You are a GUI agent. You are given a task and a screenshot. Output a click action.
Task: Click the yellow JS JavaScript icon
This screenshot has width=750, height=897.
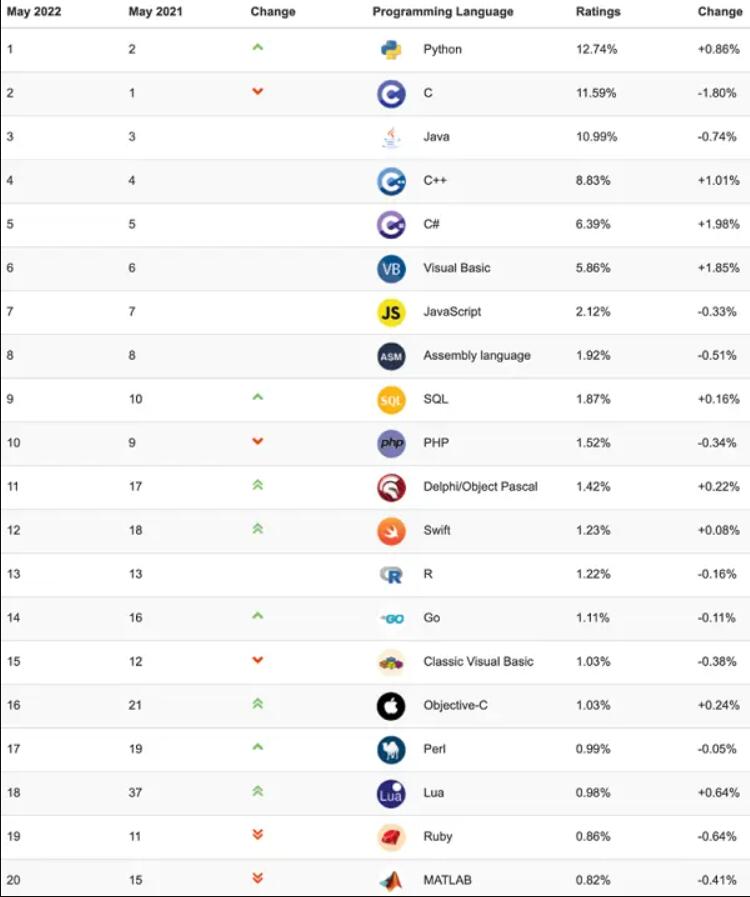[391, 312]
